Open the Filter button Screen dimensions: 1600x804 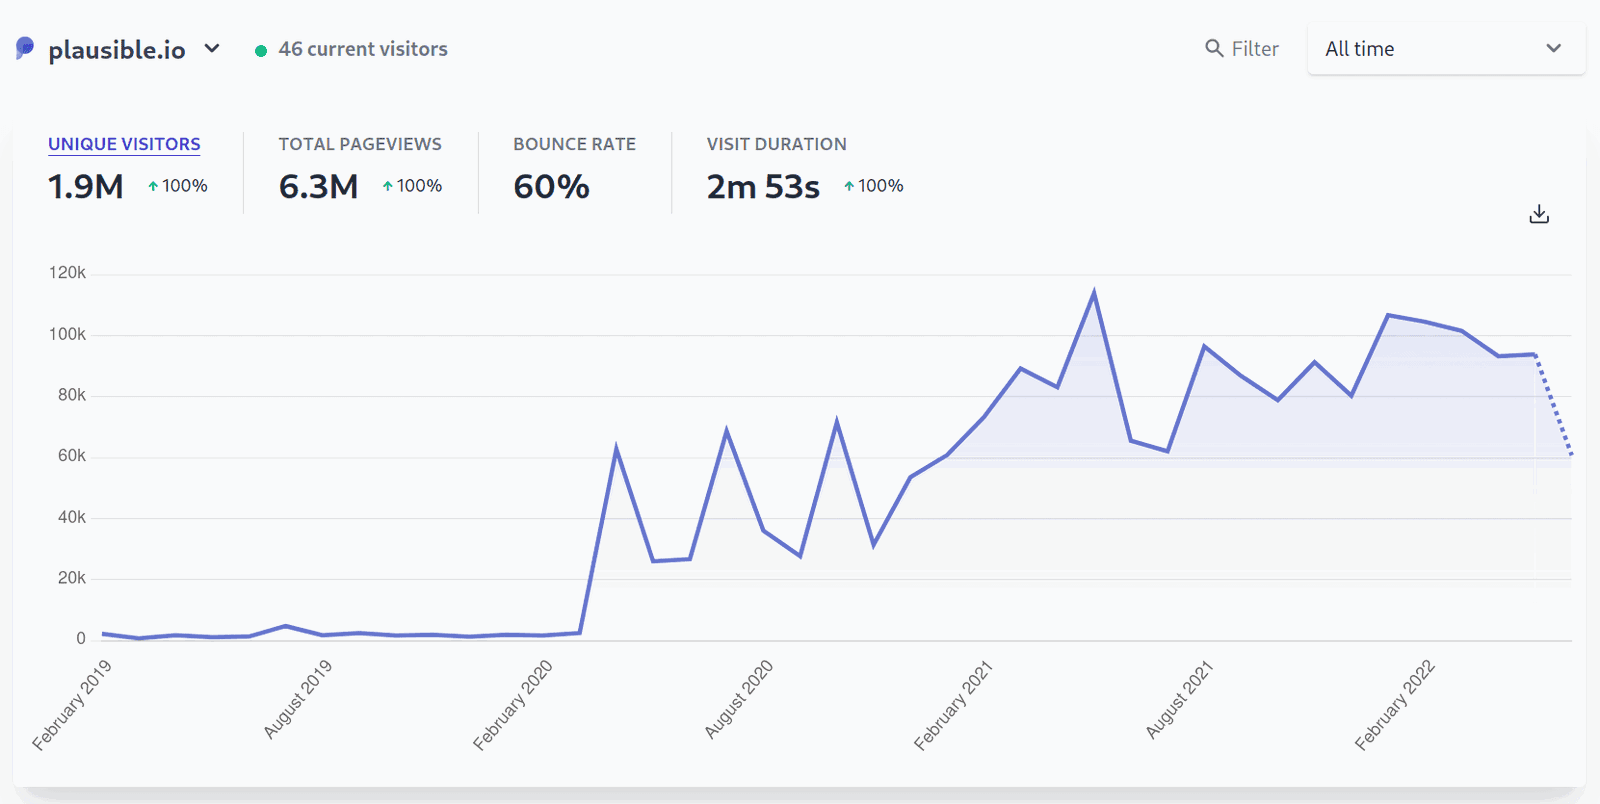point(1242,48)
